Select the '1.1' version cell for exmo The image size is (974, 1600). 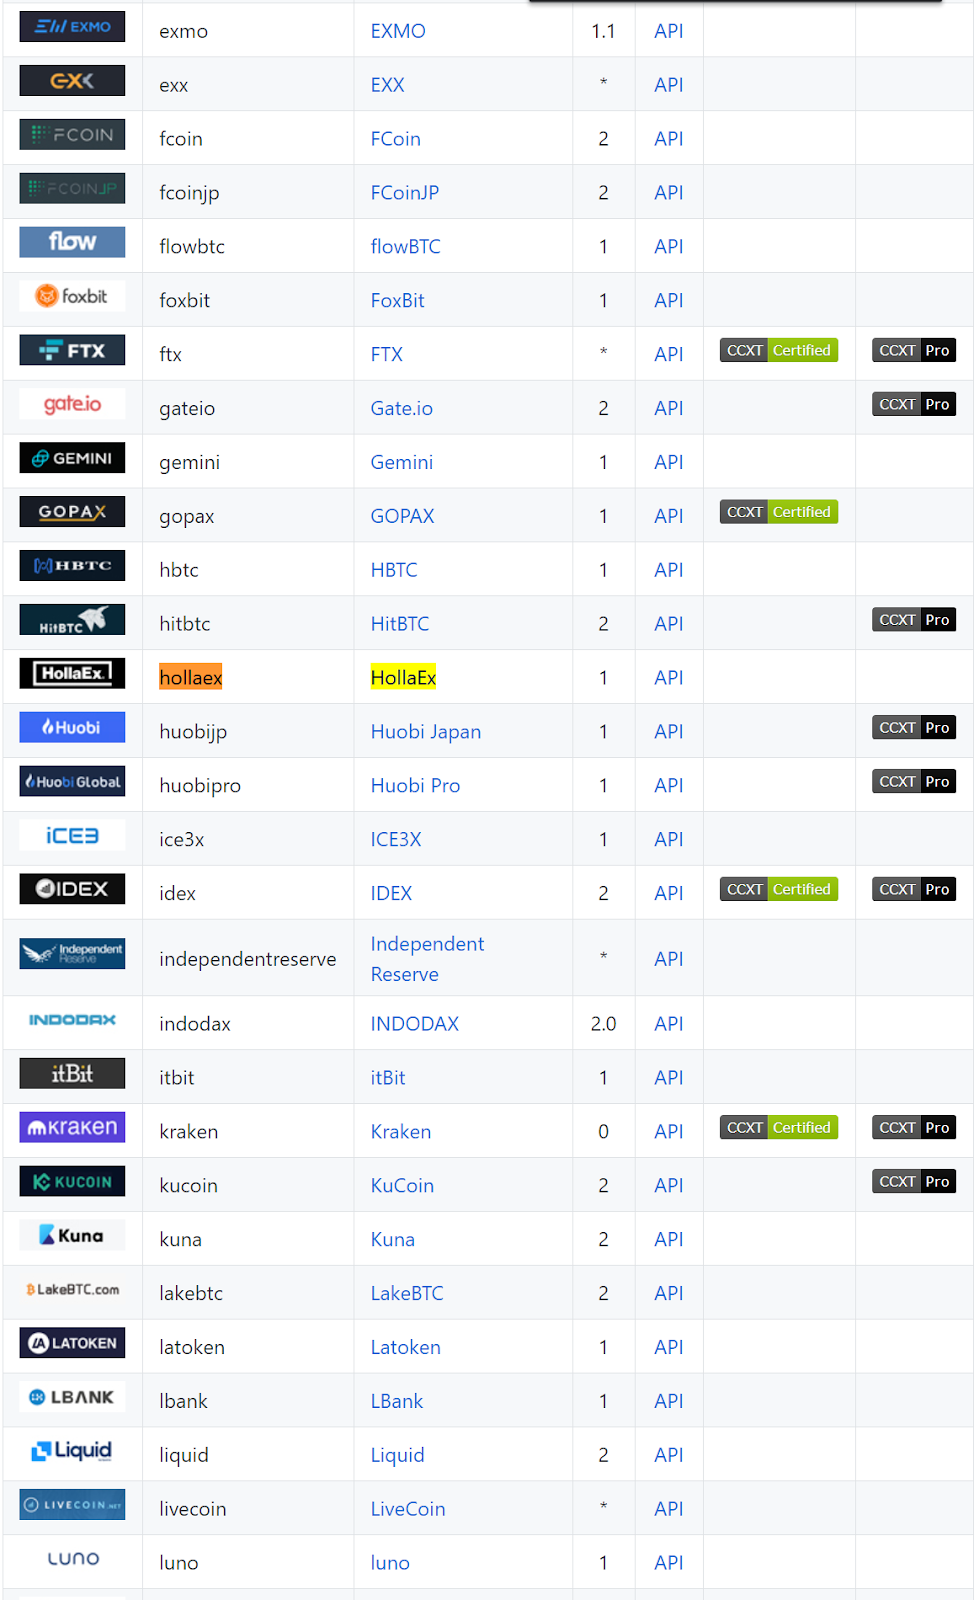pos(604,30)
